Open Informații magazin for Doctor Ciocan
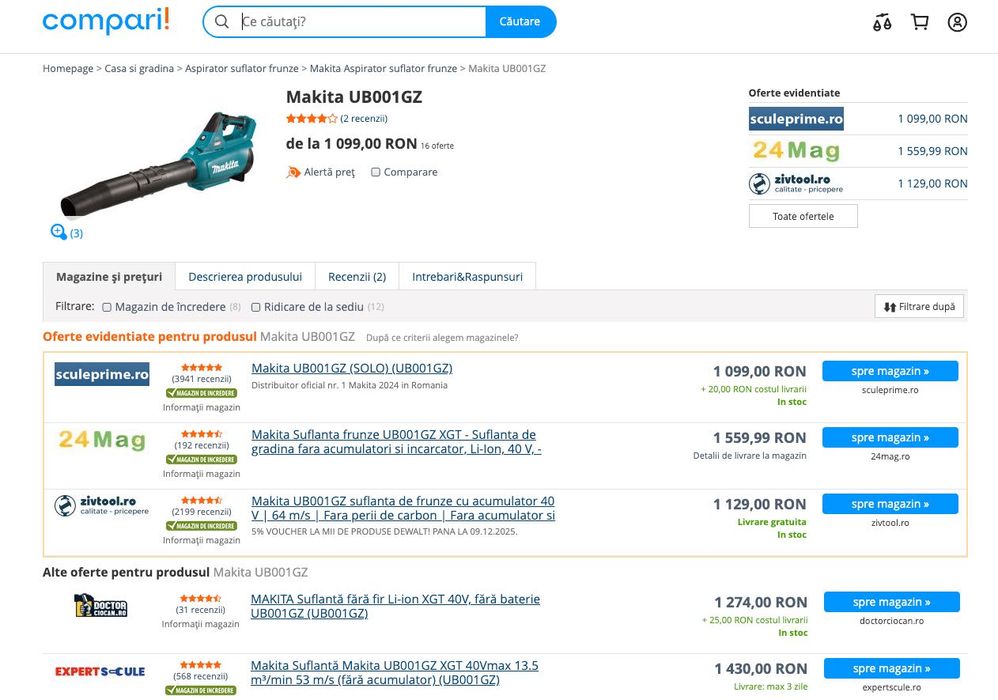 pyautogui.click(x=200, y=624)
